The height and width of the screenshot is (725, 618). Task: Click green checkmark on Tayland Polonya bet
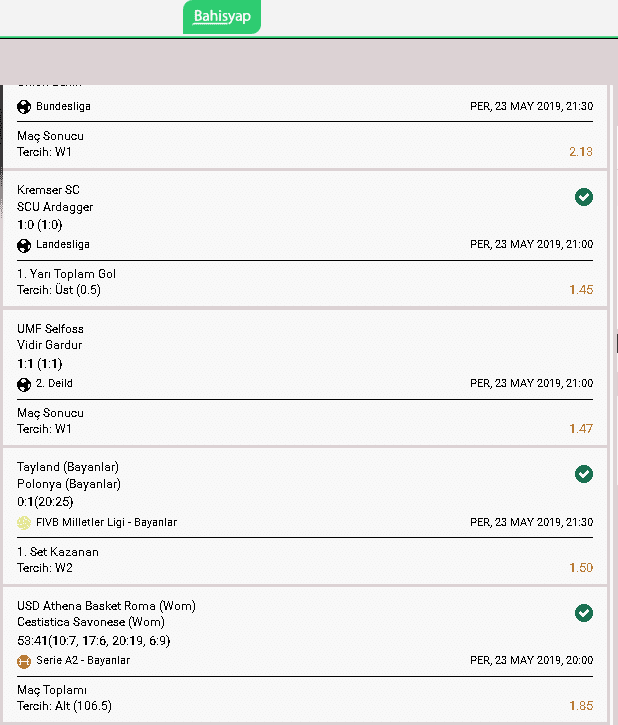[584, 474]
